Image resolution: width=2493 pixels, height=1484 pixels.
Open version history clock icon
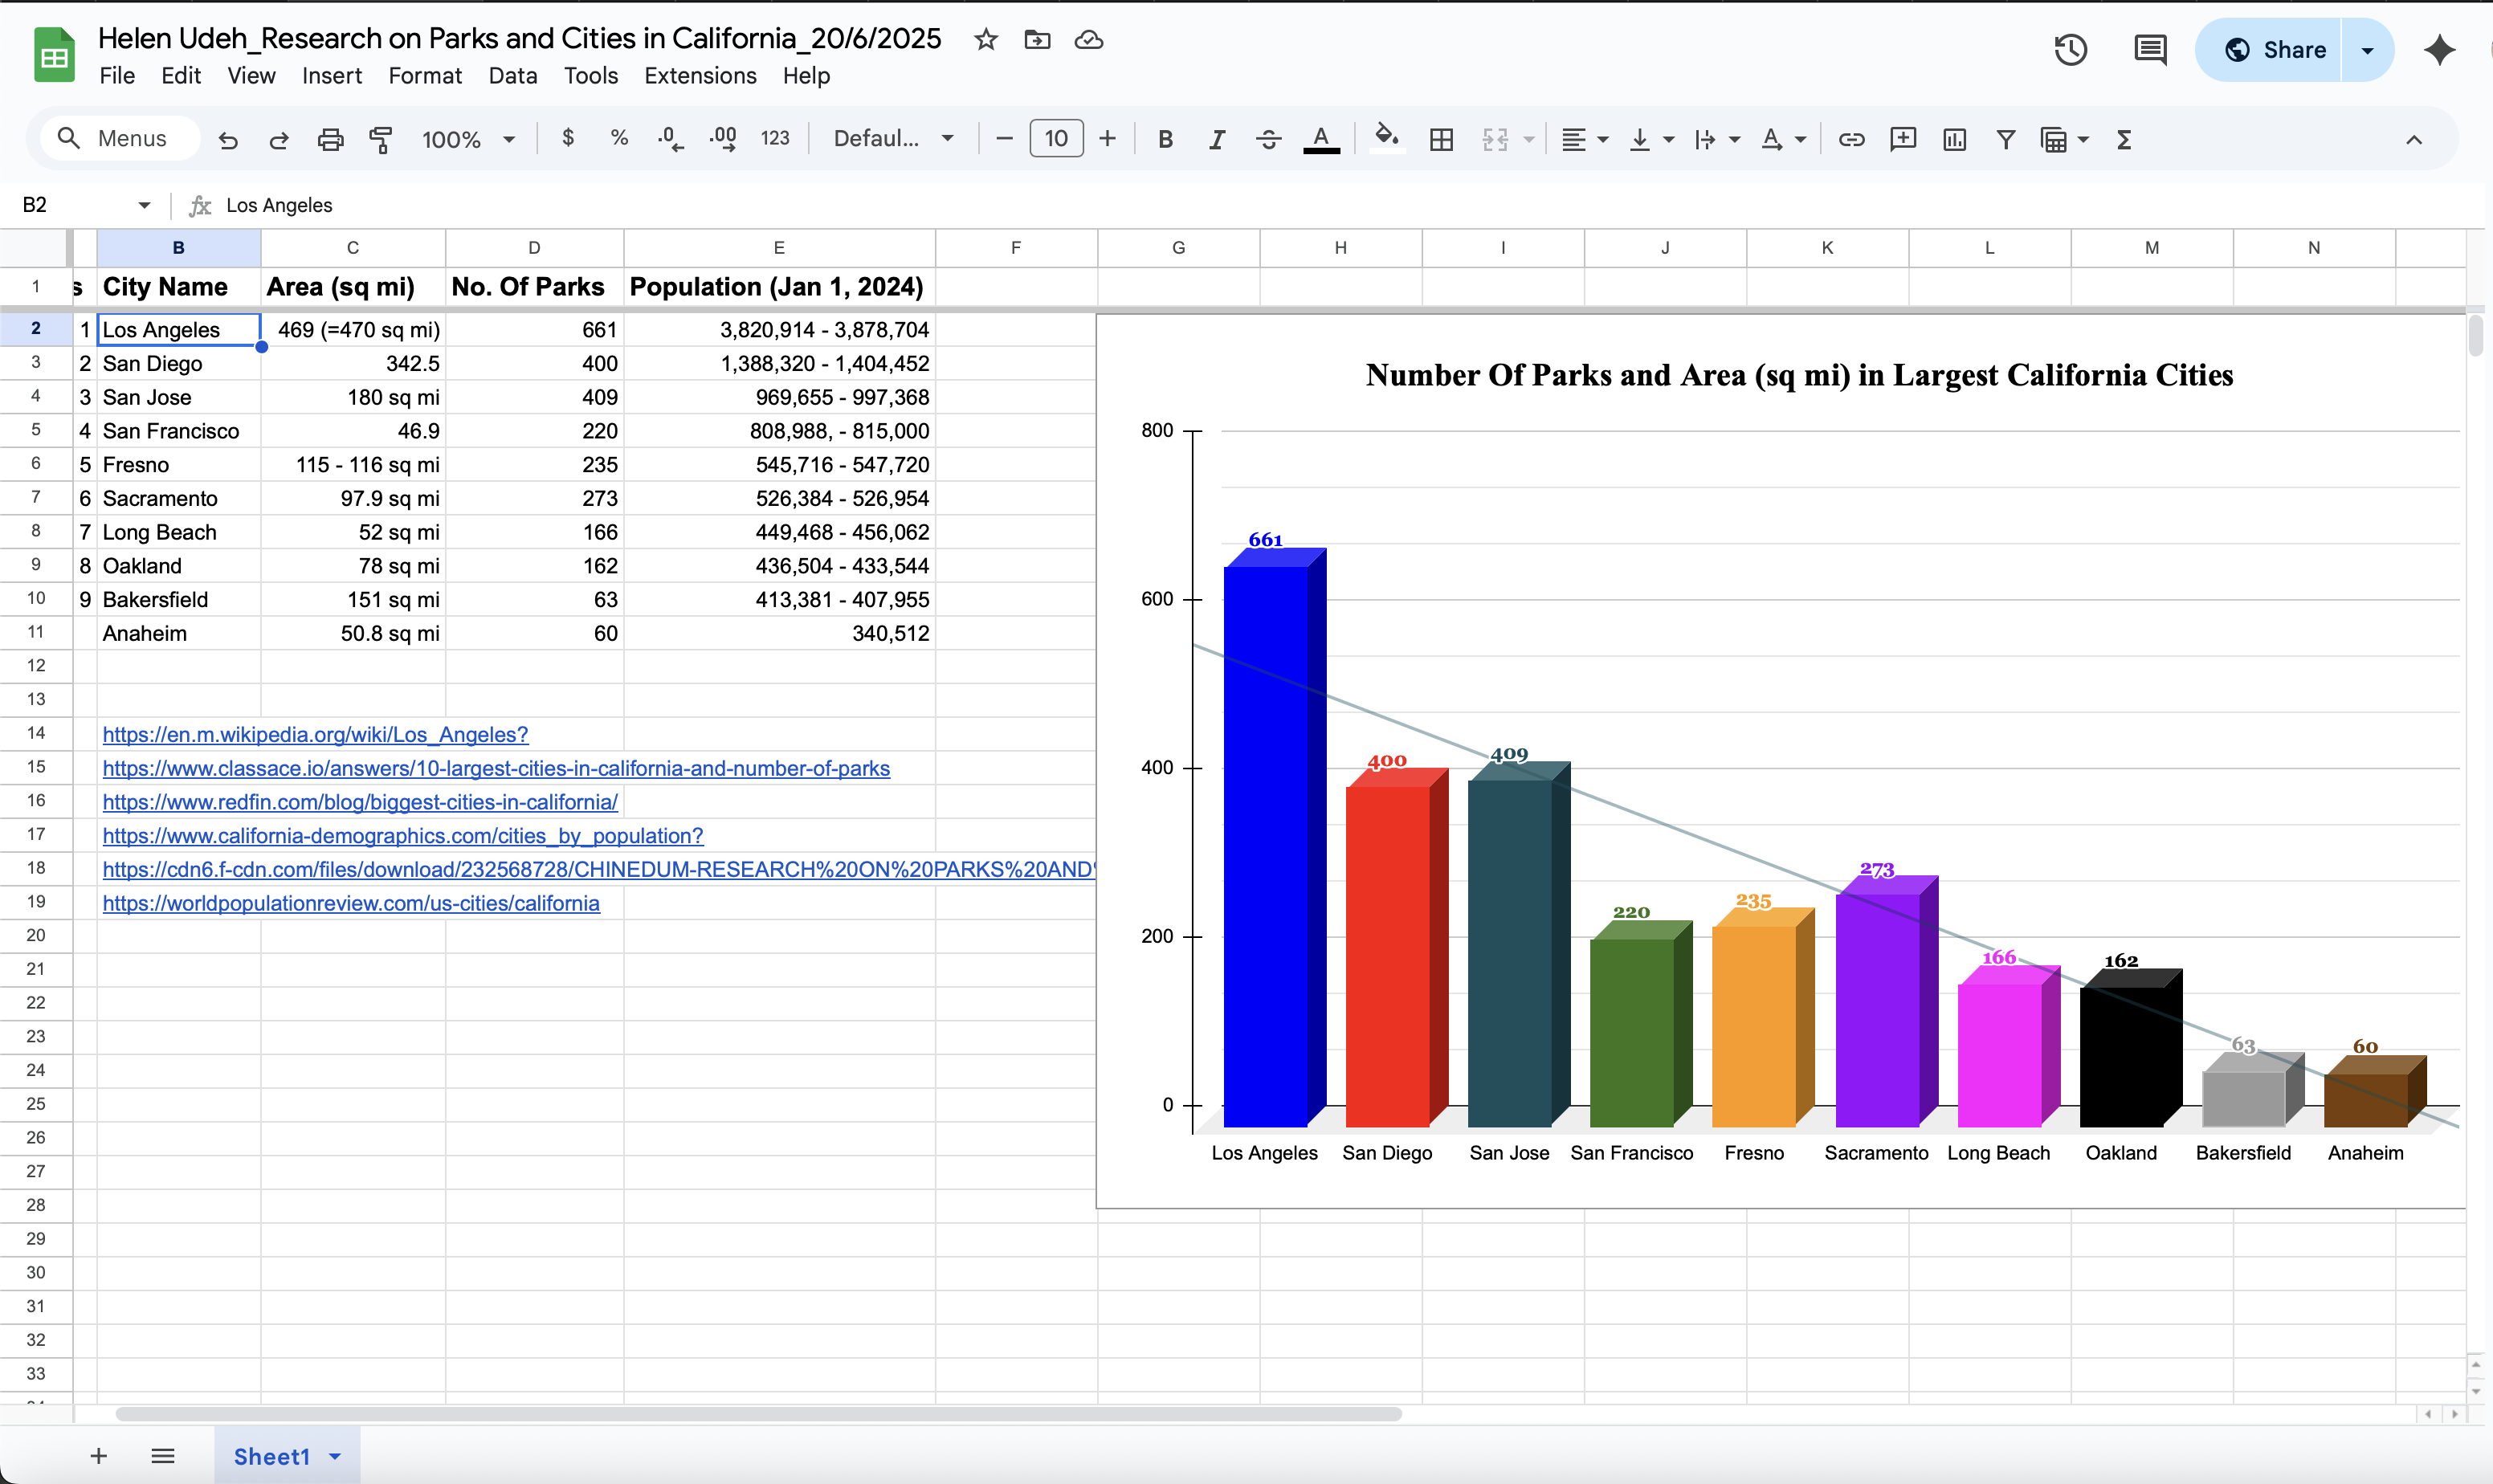(x=2070, y=50)
